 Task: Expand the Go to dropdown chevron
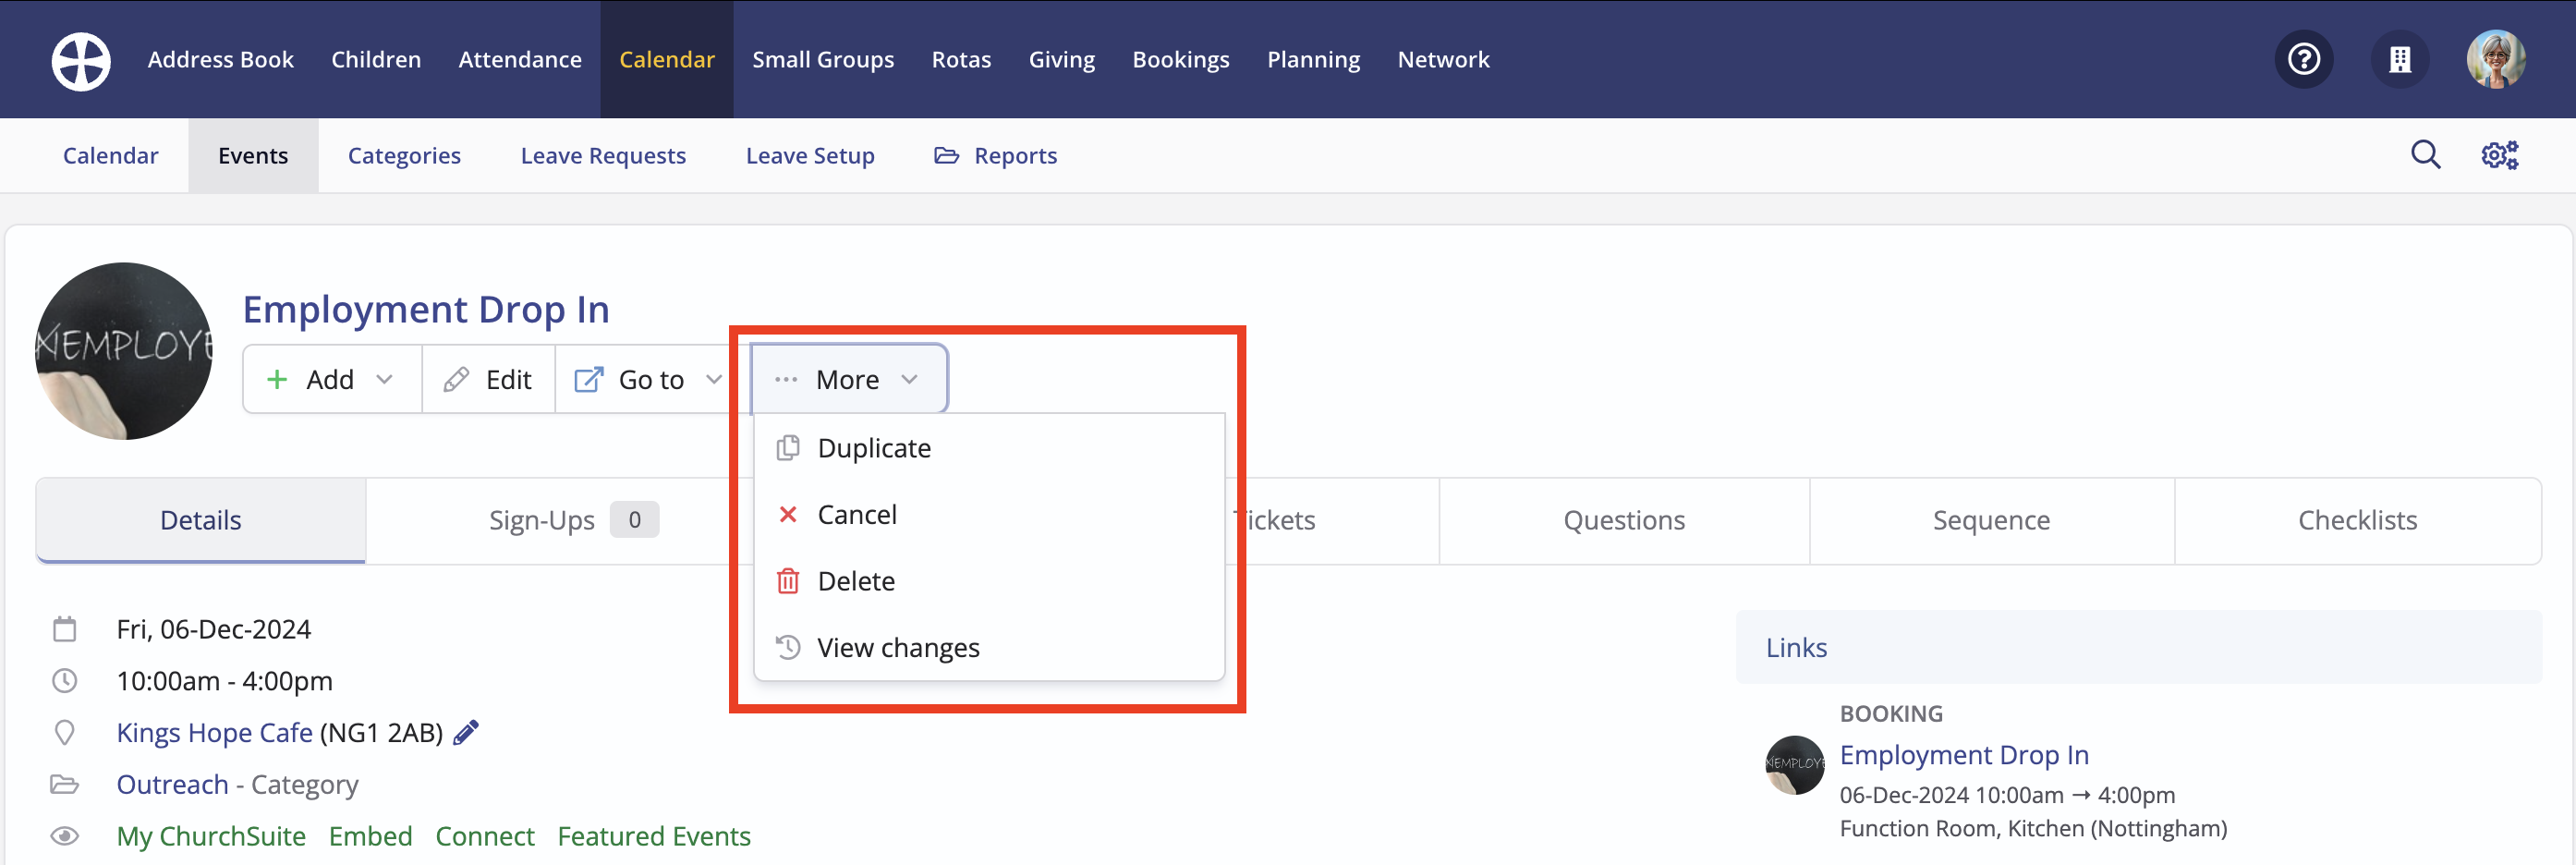click(x=714, y=380)
